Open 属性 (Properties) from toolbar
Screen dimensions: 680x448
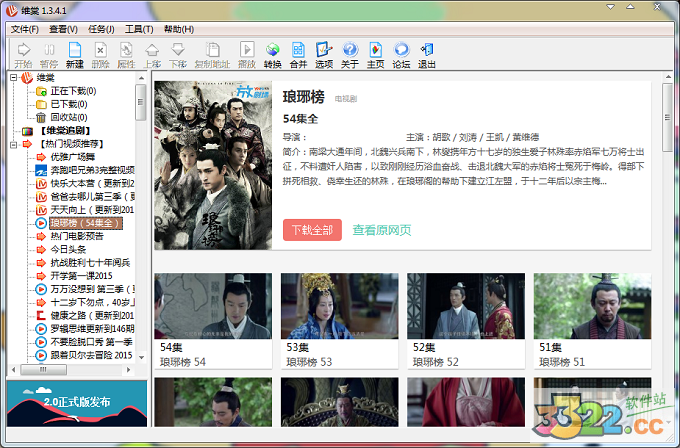click(x=126, y=55)
